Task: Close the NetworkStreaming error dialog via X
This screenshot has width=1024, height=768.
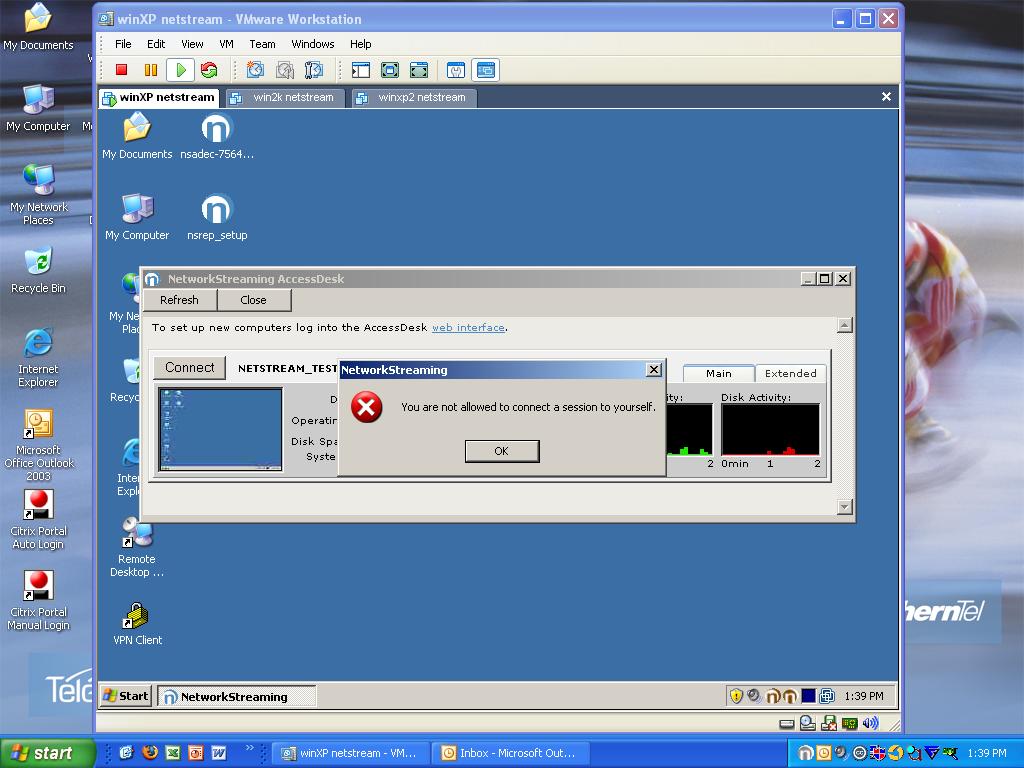Action: [653, 370]
